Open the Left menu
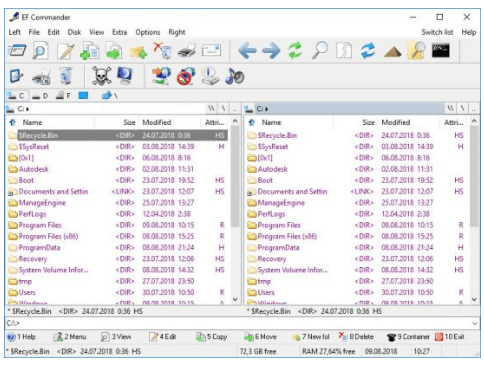This screenshot has height=366, width=484. pos(15,32)
